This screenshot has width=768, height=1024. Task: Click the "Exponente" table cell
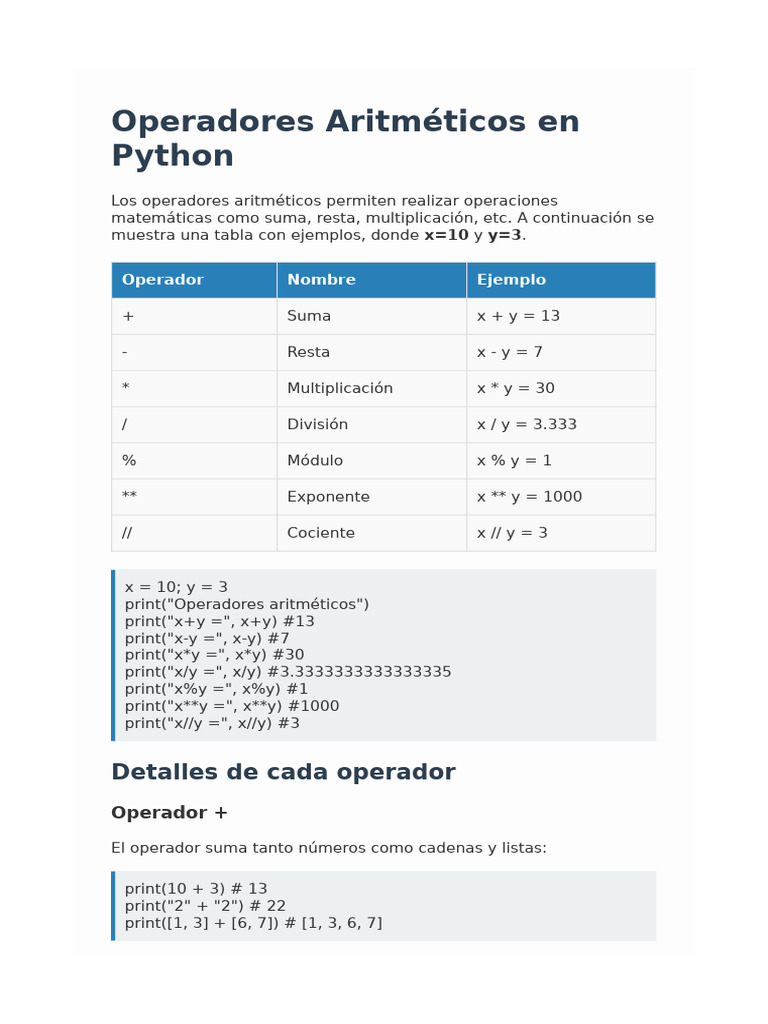(x=328, y=497)
